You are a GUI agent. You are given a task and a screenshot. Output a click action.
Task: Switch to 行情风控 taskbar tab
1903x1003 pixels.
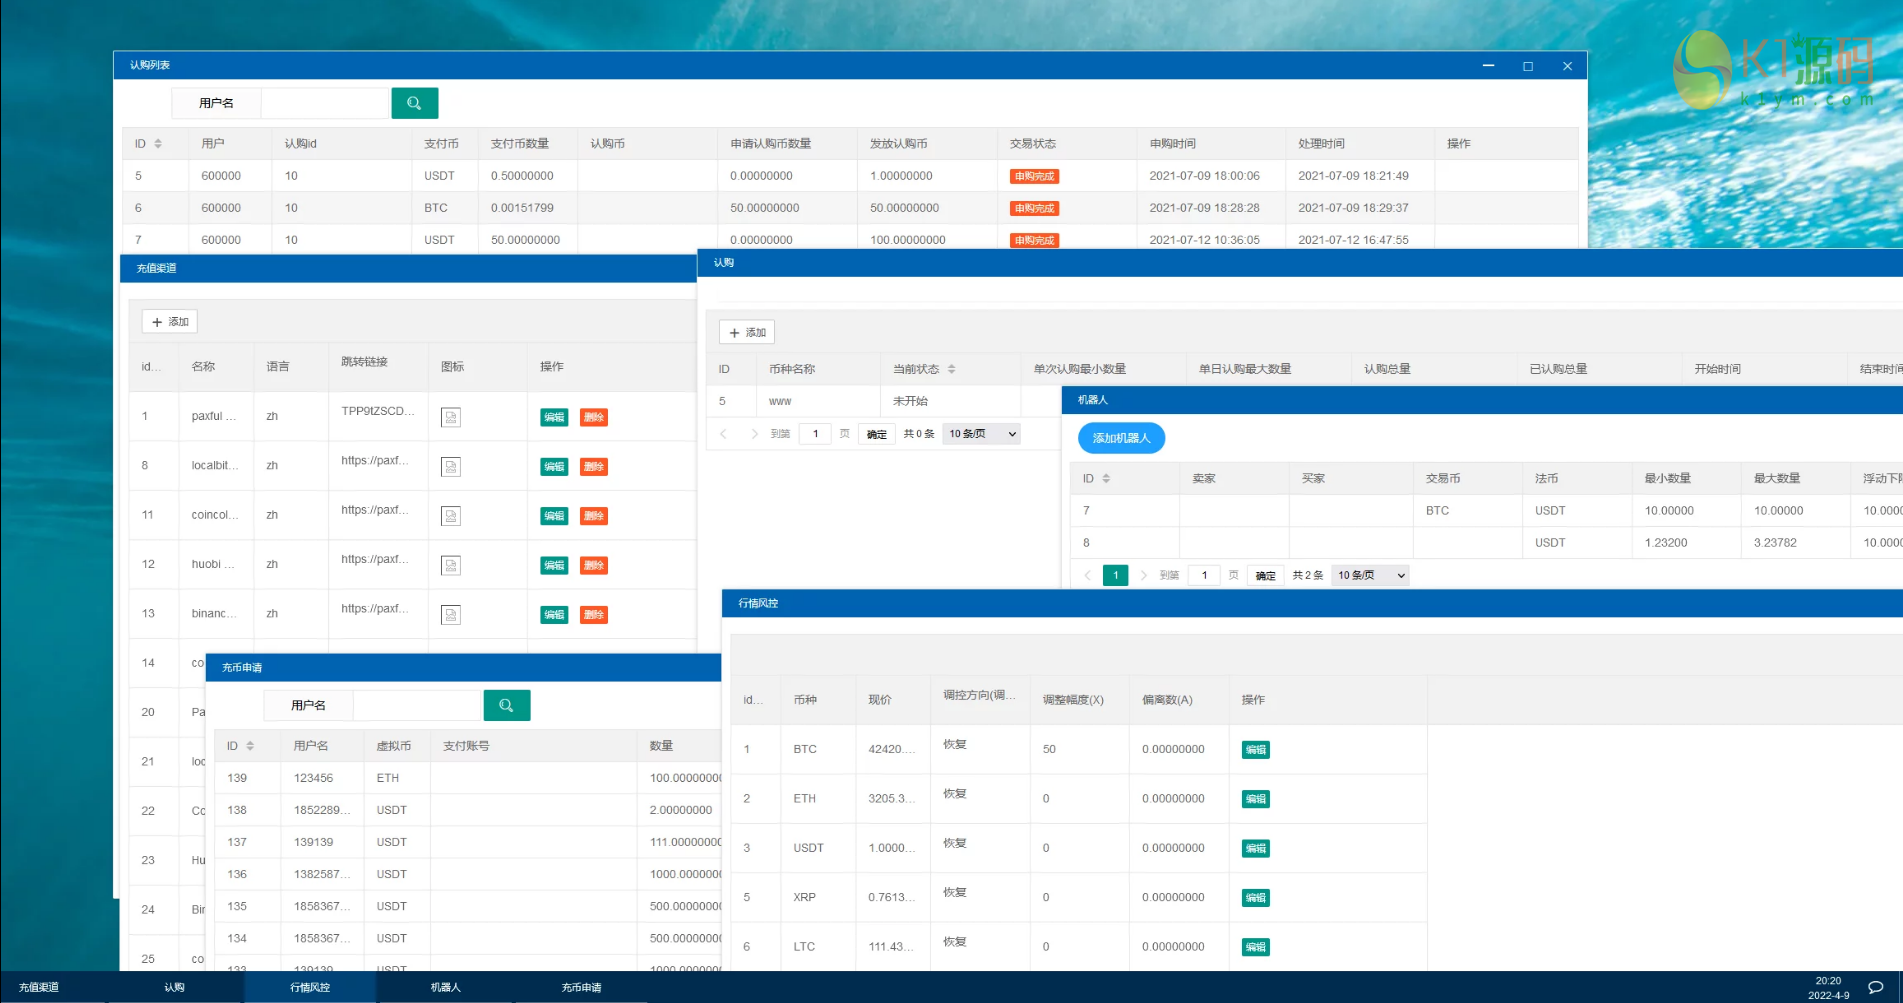tap(310, 987)
